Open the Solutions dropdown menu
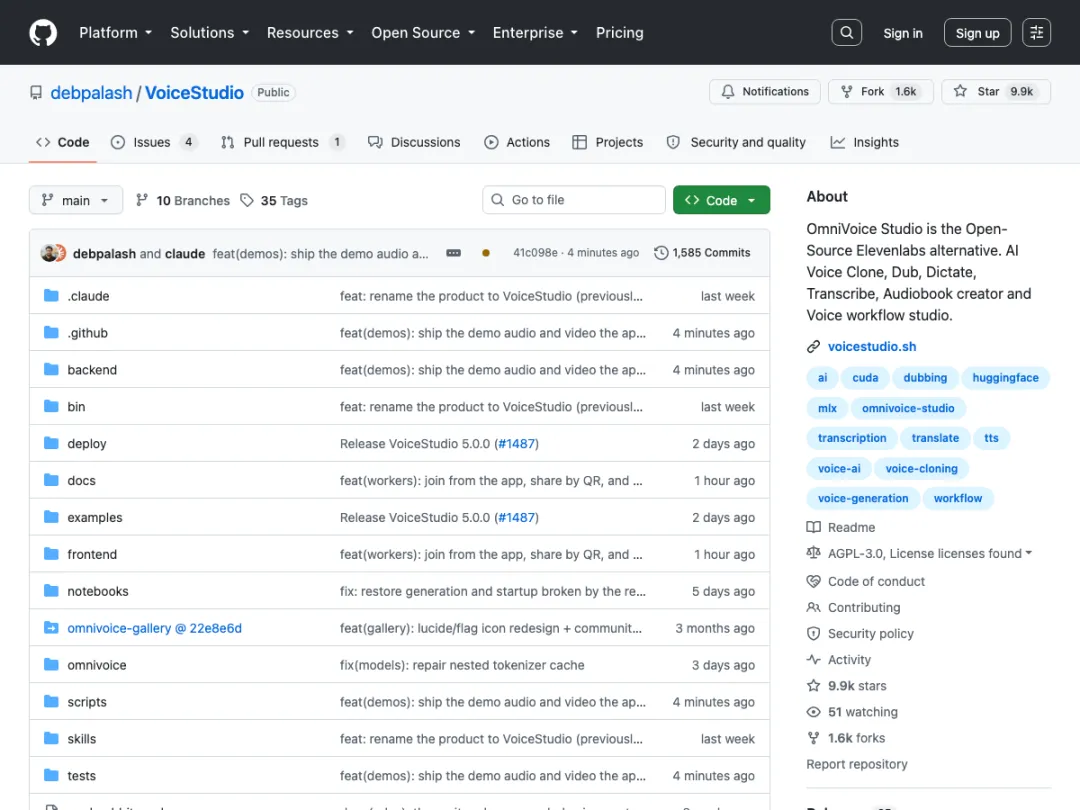The width and height of the screenshot is (1080, 810). [x=209, y=32]
